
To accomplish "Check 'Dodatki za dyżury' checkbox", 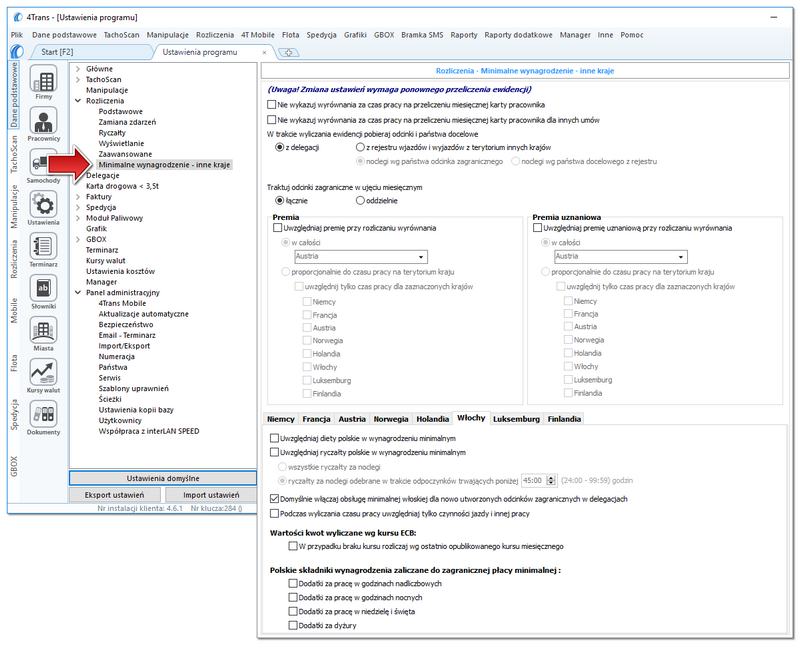I will pos(293,625).
